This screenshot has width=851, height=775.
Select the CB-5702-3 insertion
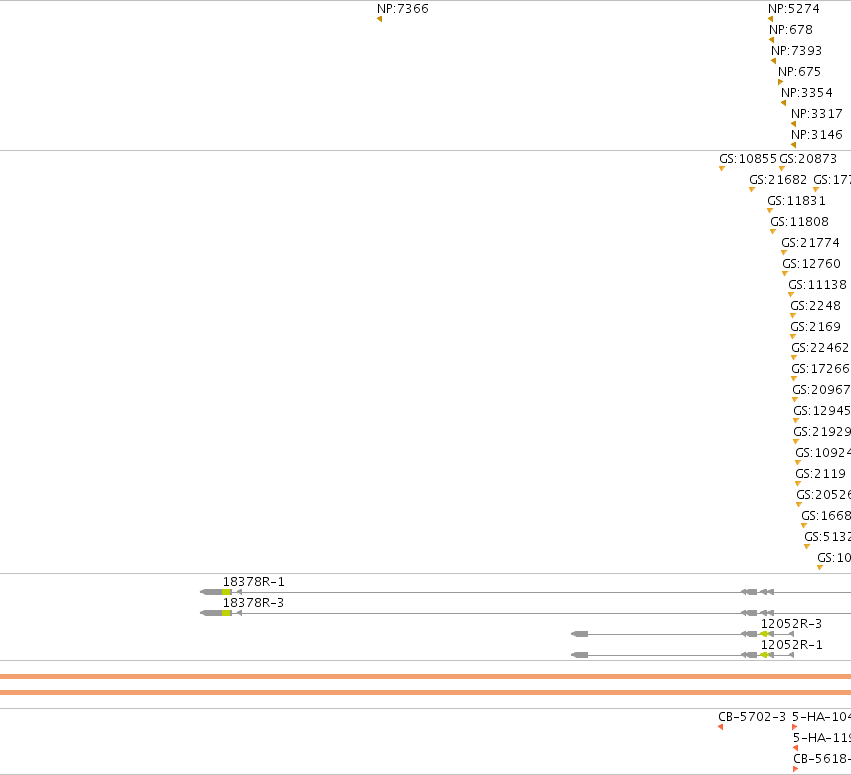(752, 717)
